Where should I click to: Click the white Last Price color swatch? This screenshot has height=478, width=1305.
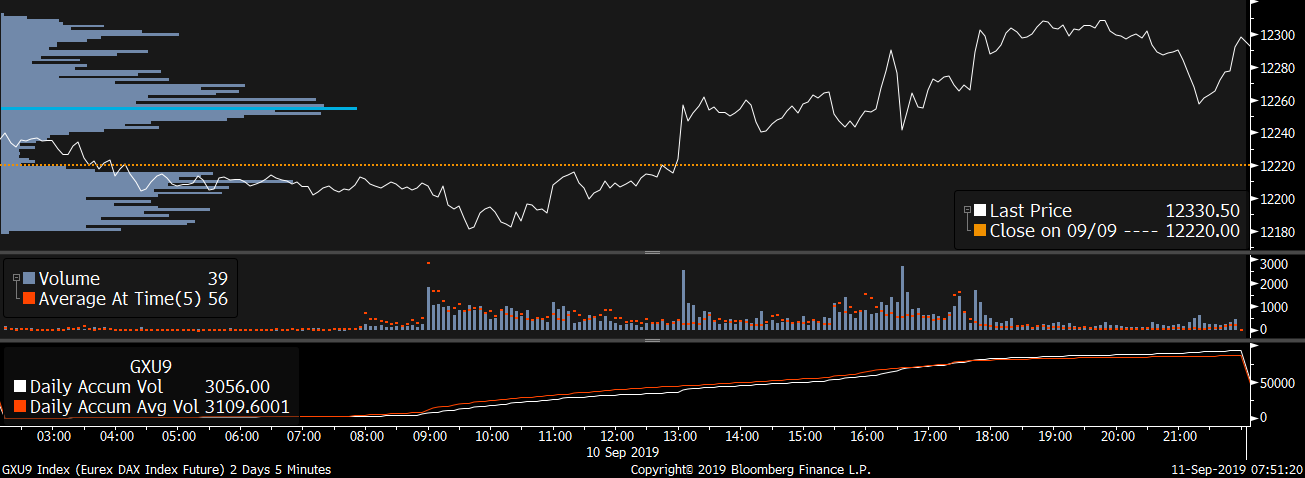click(980, 211)
